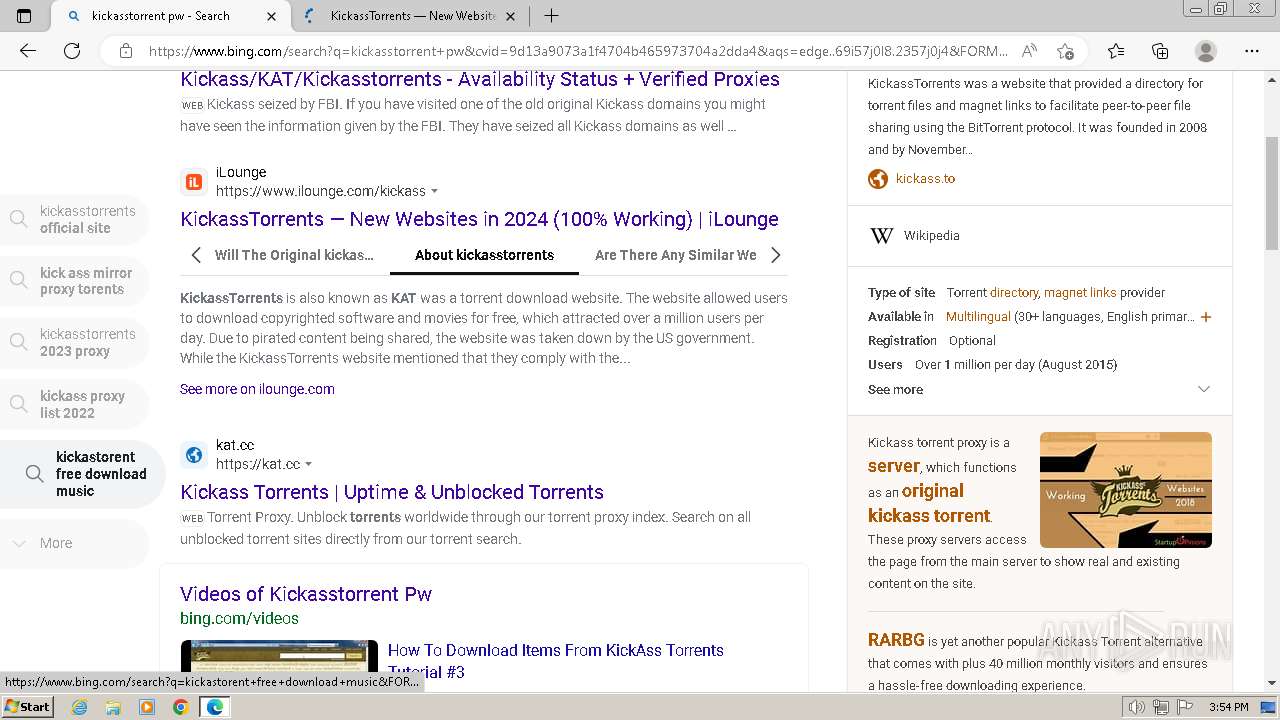The image size is (1280, 720).
Task: Search related 'kickass proxy list 2022' suggestion
Action: coord(74,404)
